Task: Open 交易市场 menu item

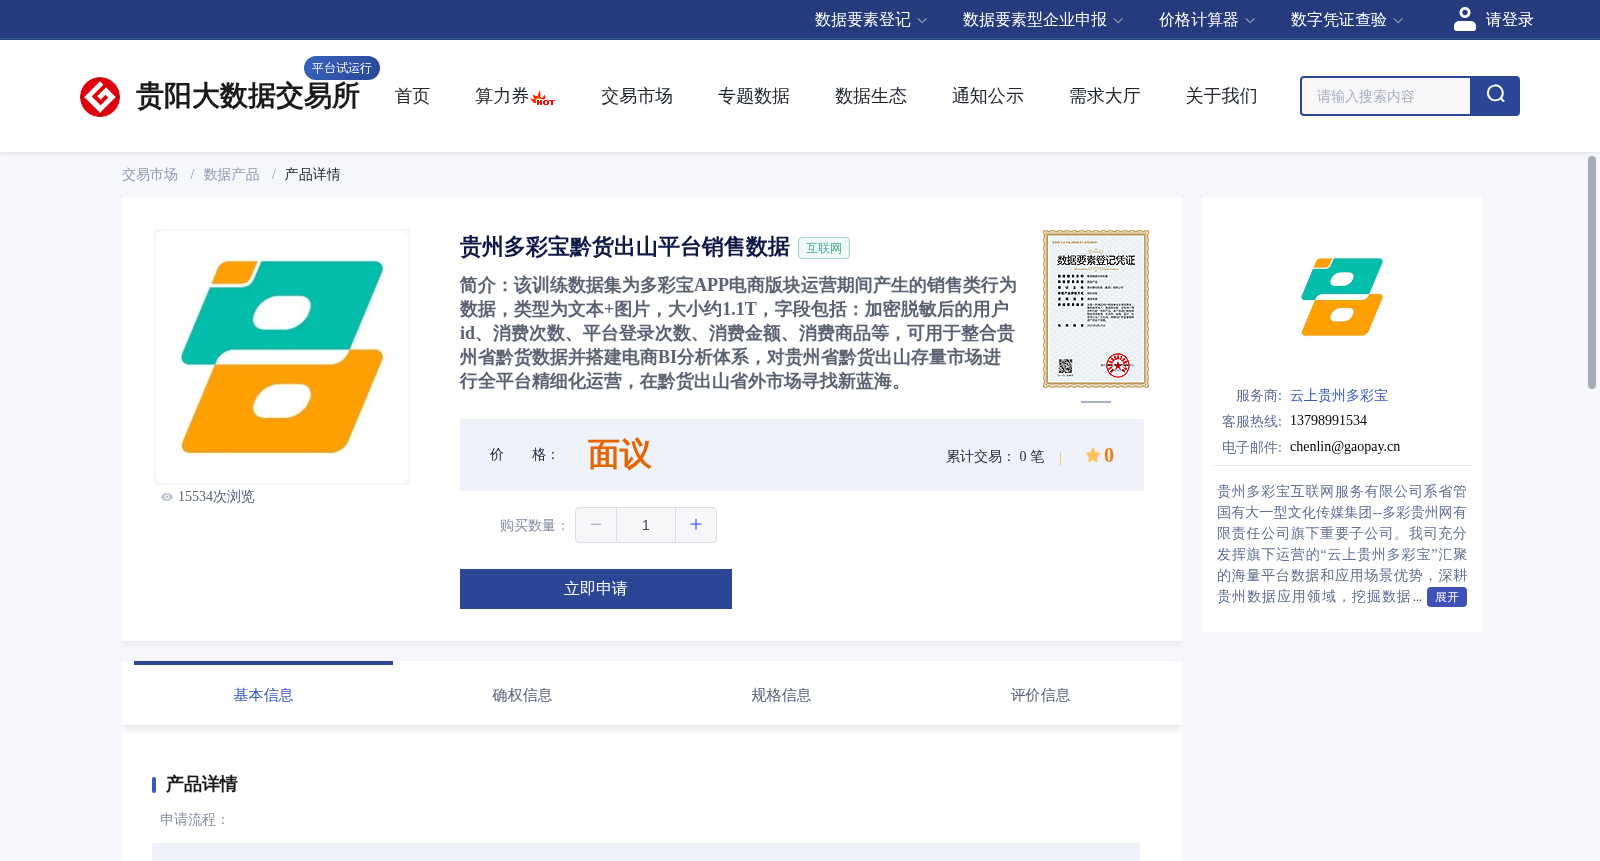Action: [637, 96]
